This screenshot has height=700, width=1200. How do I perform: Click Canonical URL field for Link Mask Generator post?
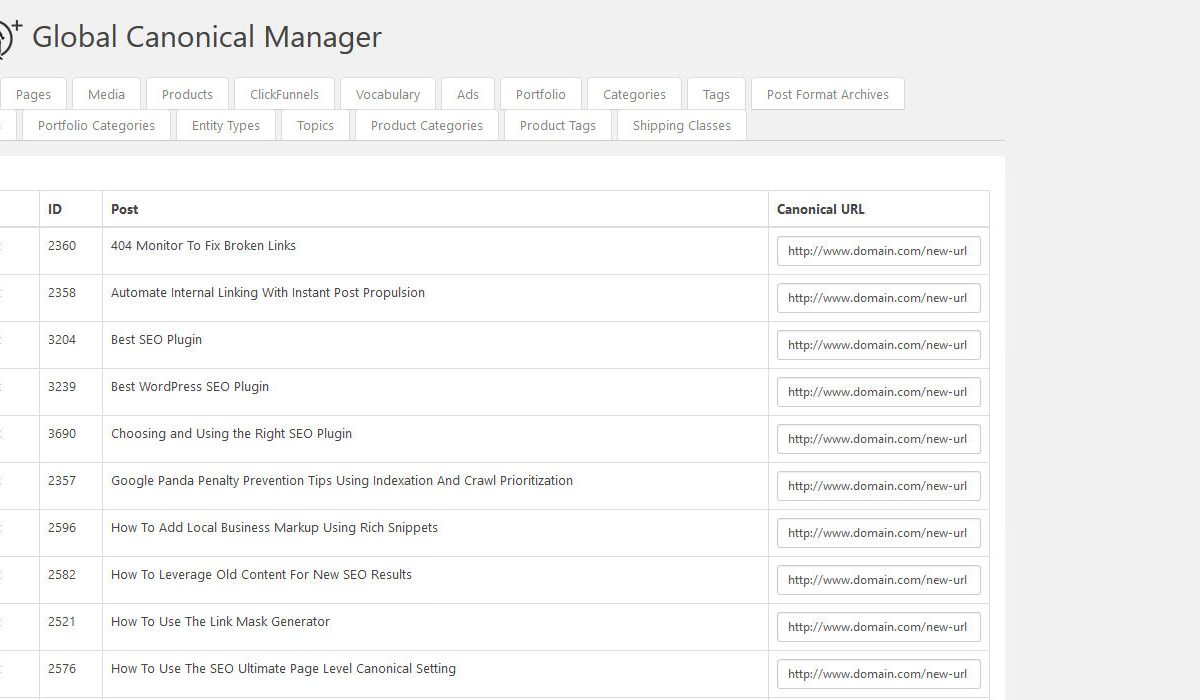[878, 627]
